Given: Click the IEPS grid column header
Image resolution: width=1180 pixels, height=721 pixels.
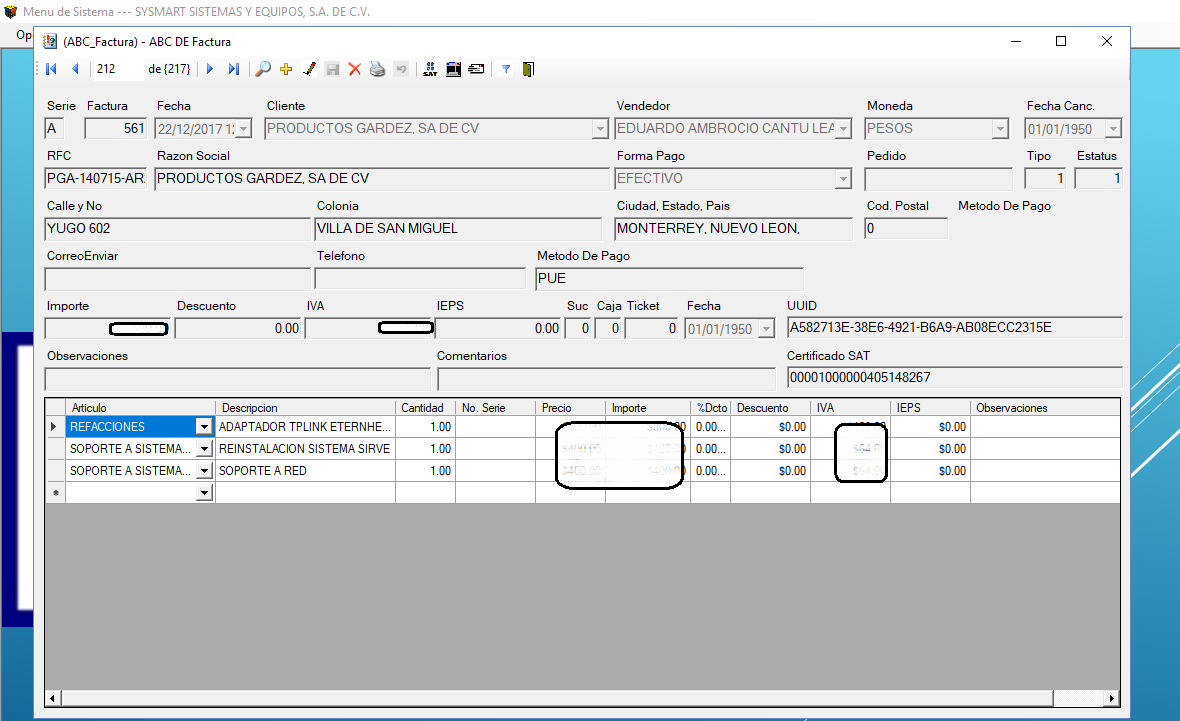Looking at the screenshot, I should 930,408.
